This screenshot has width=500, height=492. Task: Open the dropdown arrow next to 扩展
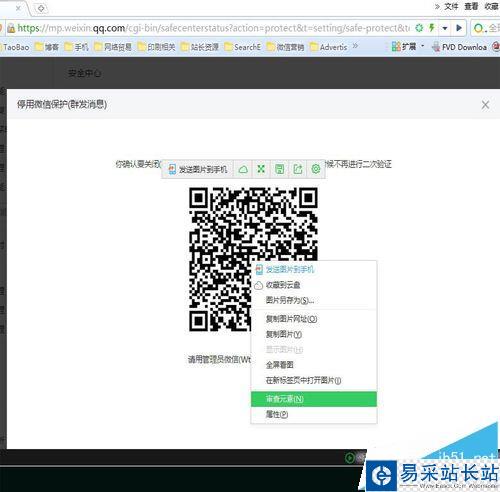click(x=422, y=45)
